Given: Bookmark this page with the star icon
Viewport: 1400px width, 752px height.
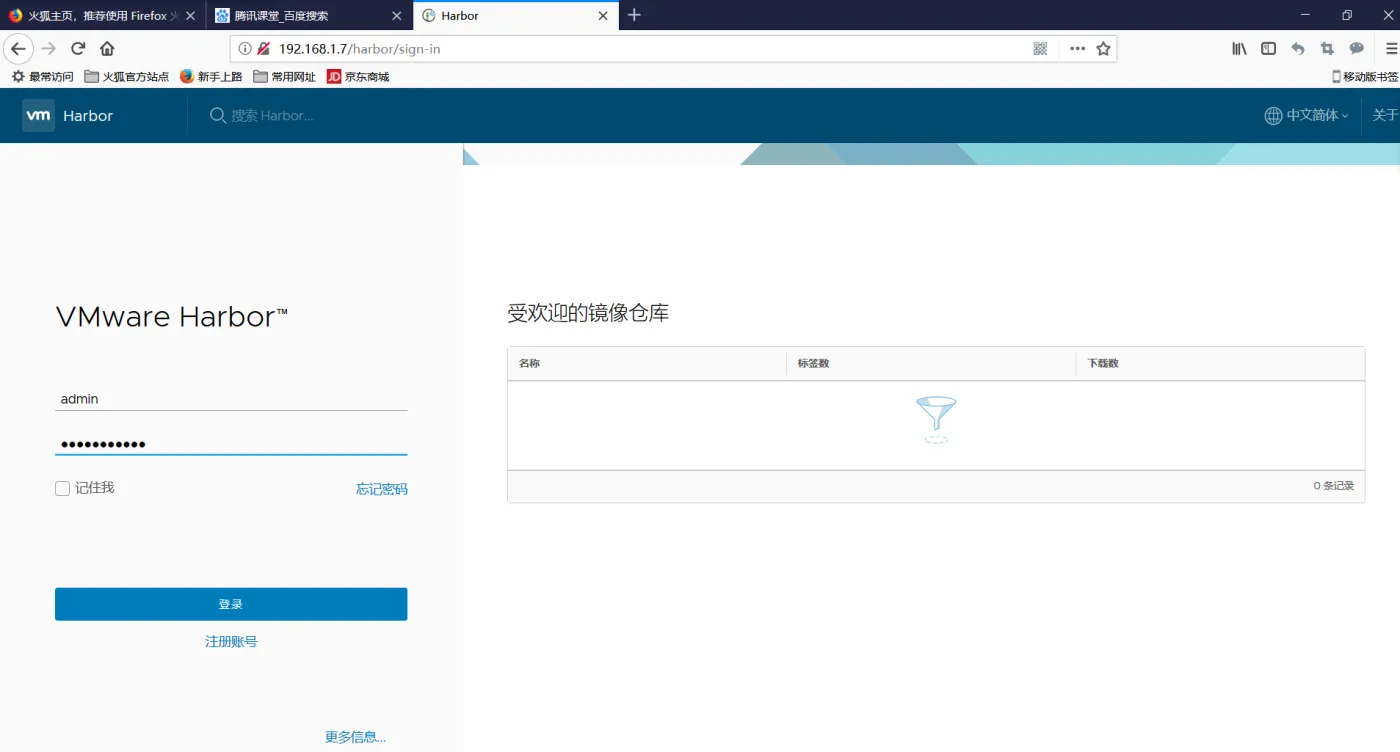Looking at the screenshot, I should click(1103, 48).
